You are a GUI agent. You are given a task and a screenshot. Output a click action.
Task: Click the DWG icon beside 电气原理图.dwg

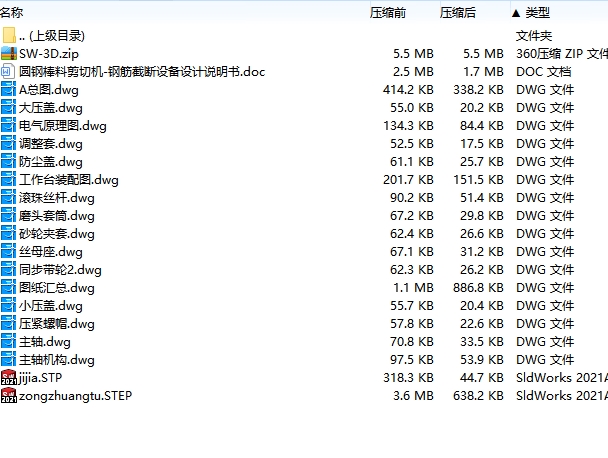(9, 125)
